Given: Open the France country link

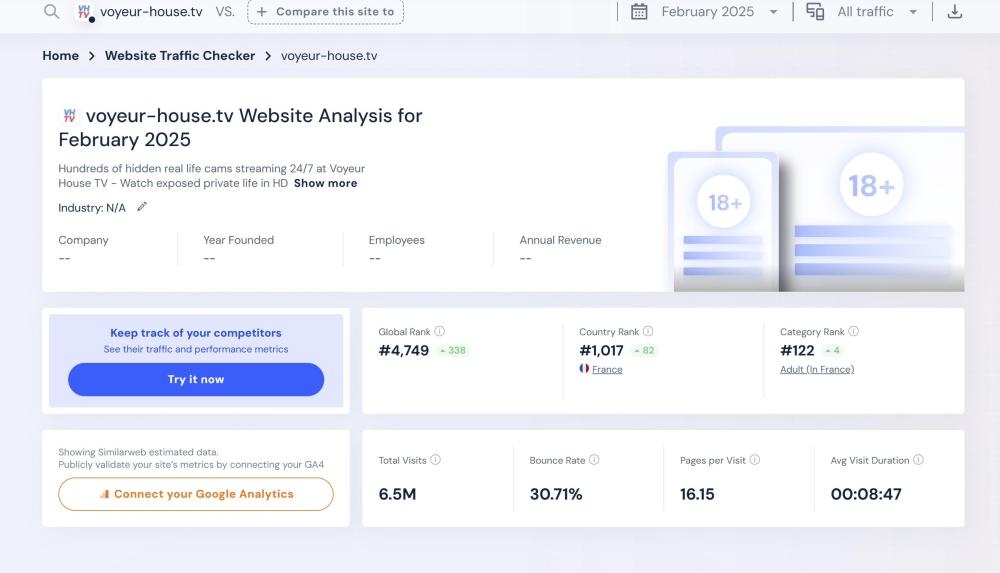Looking at the screenshot, I should [606, 369].
